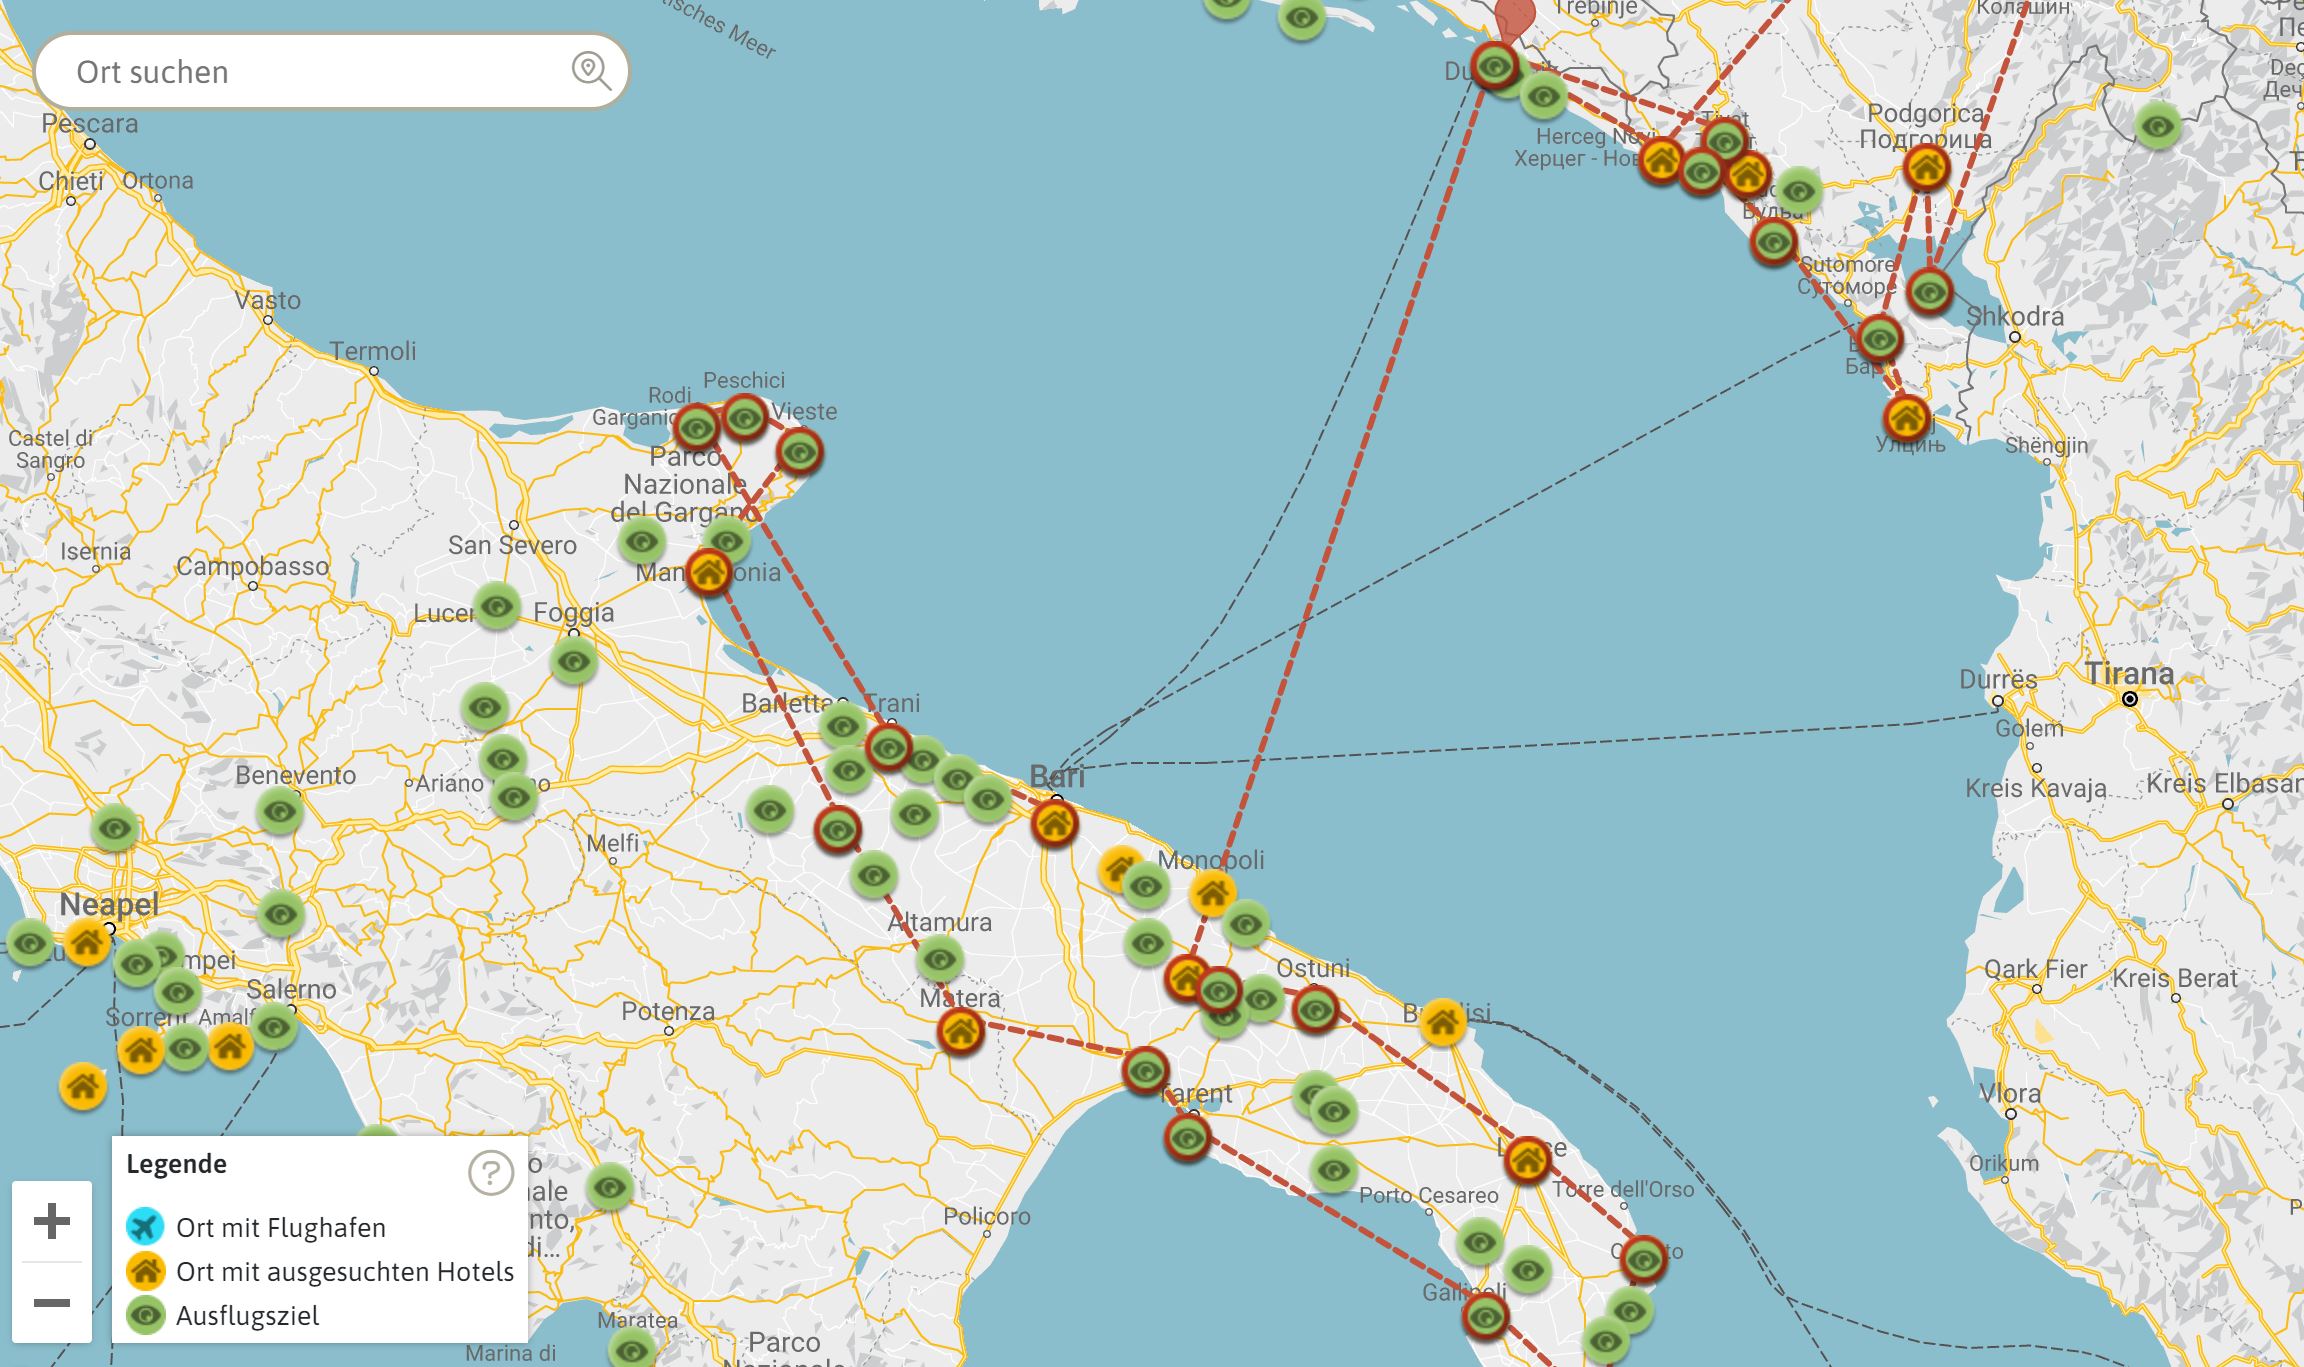Image resolution: width=2304 pixels, height=1367 pixels.
Task: Click the 'Ort suchen' search field
Action: pyautogui.click(x=330, y=71)
